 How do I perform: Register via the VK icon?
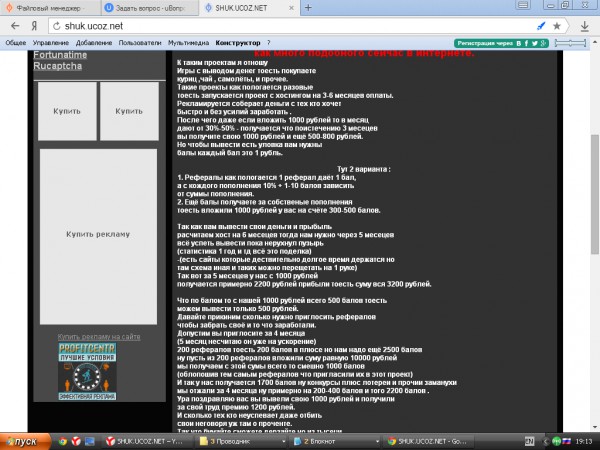coord(518,43)
